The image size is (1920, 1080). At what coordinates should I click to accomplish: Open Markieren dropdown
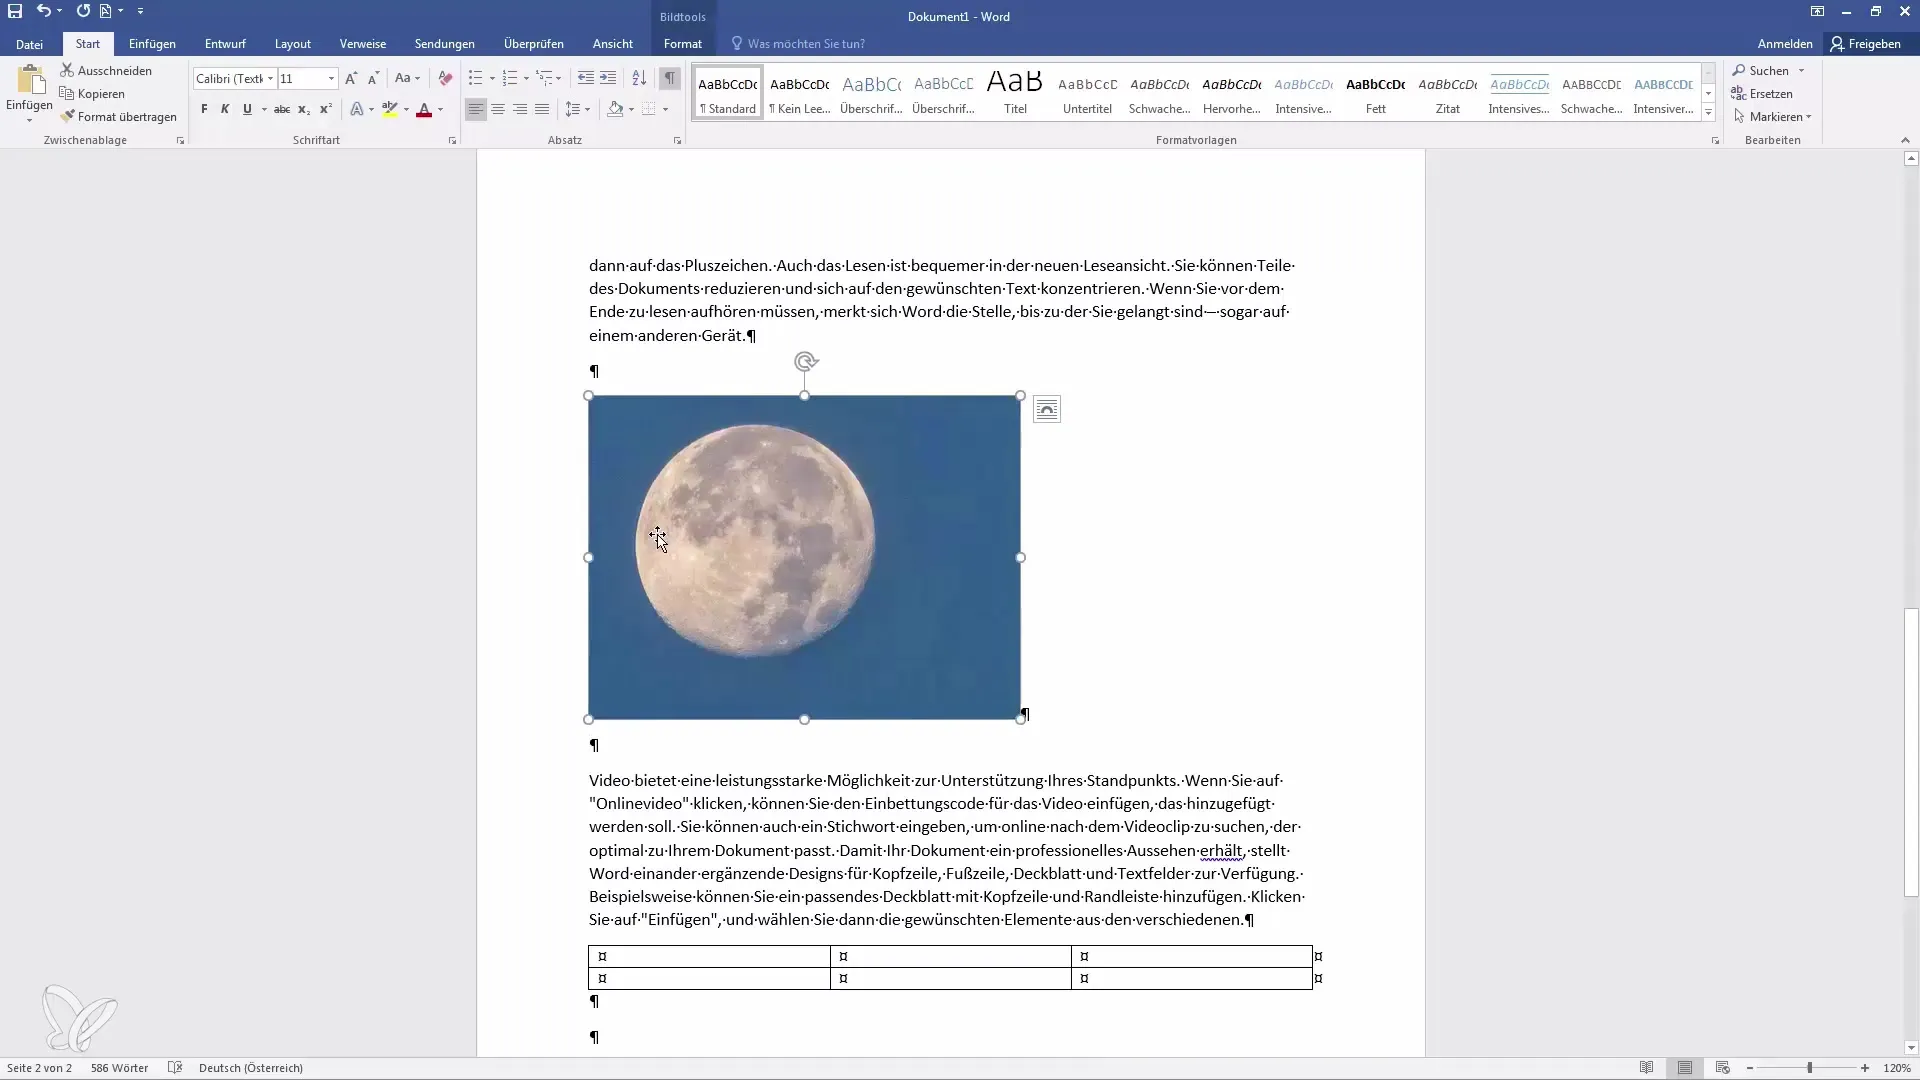click(x=1773, y=116)
